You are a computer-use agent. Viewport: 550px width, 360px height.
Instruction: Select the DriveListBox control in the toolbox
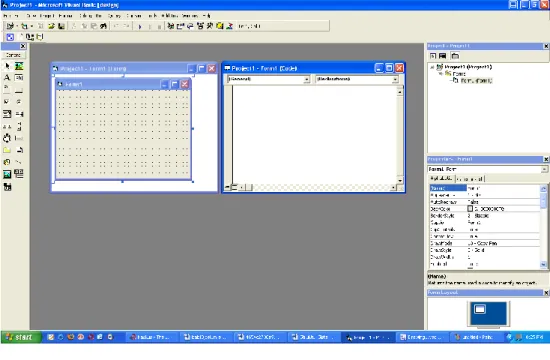(19, 138)
